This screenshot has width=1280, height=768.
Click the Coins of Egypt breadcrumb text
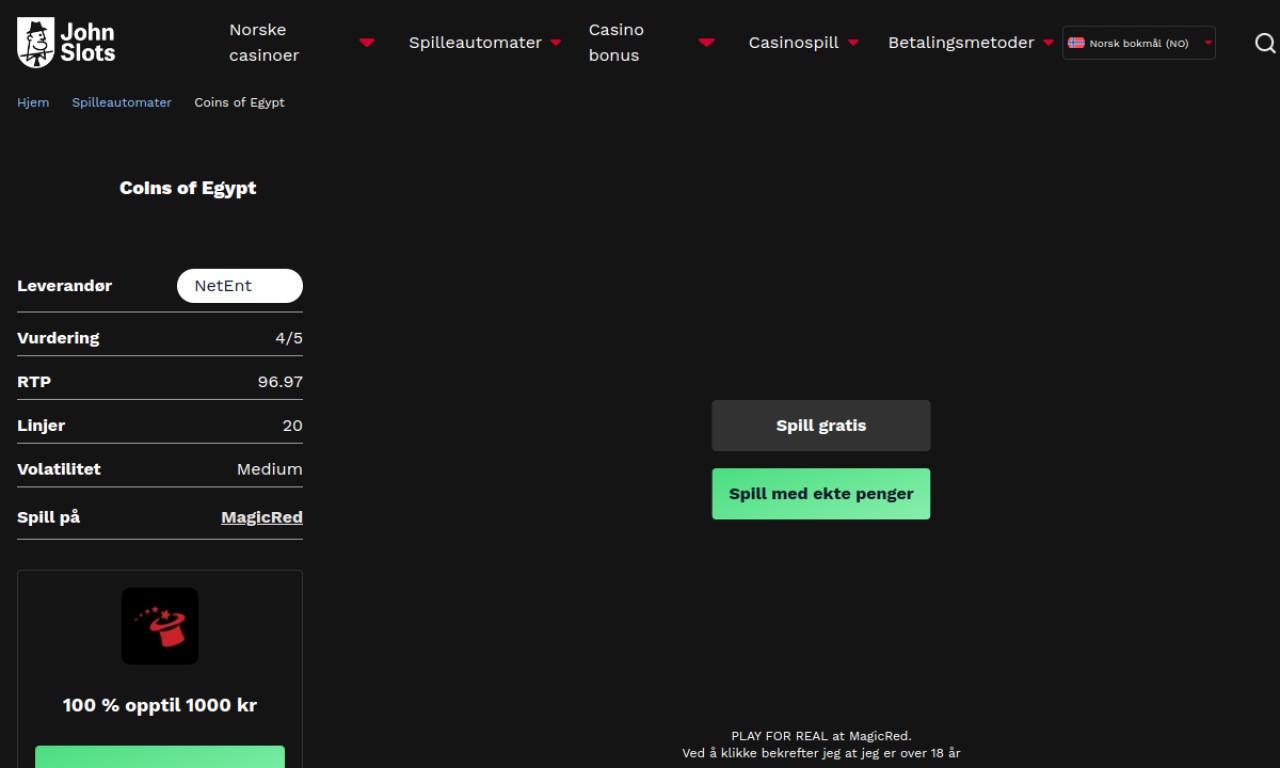[239, 102]
